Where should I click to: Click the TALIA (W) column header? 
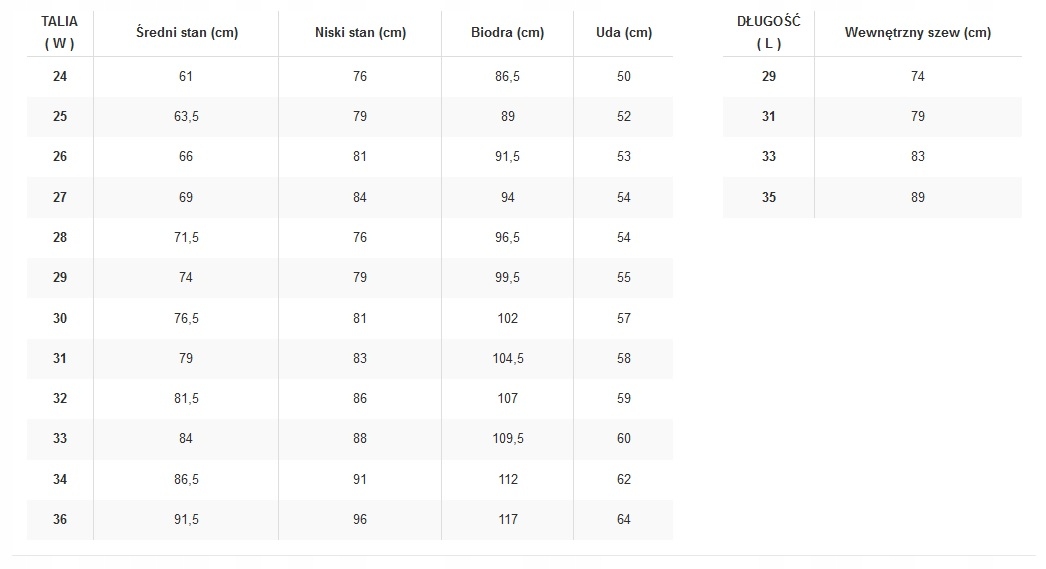pos(60,32)
